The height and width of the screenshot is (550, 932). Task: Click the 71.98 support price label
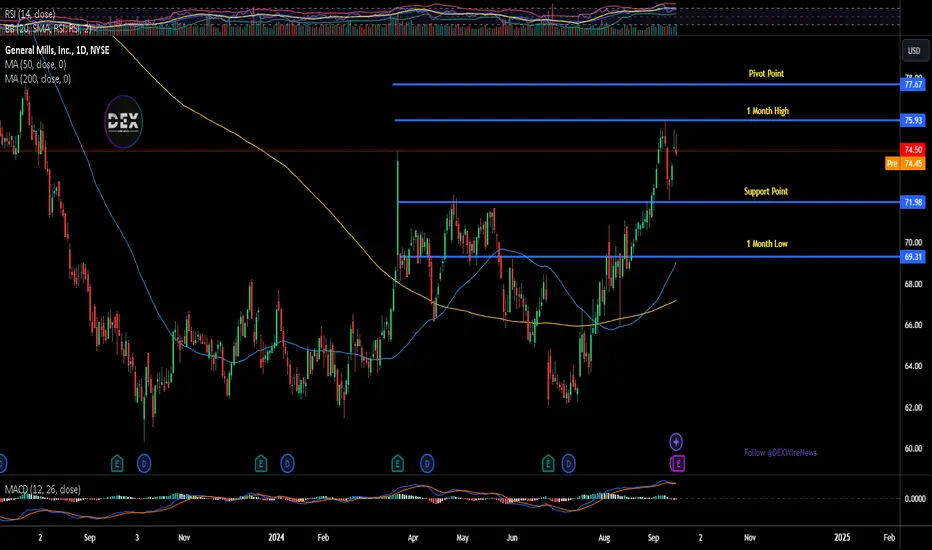point(913,202)
